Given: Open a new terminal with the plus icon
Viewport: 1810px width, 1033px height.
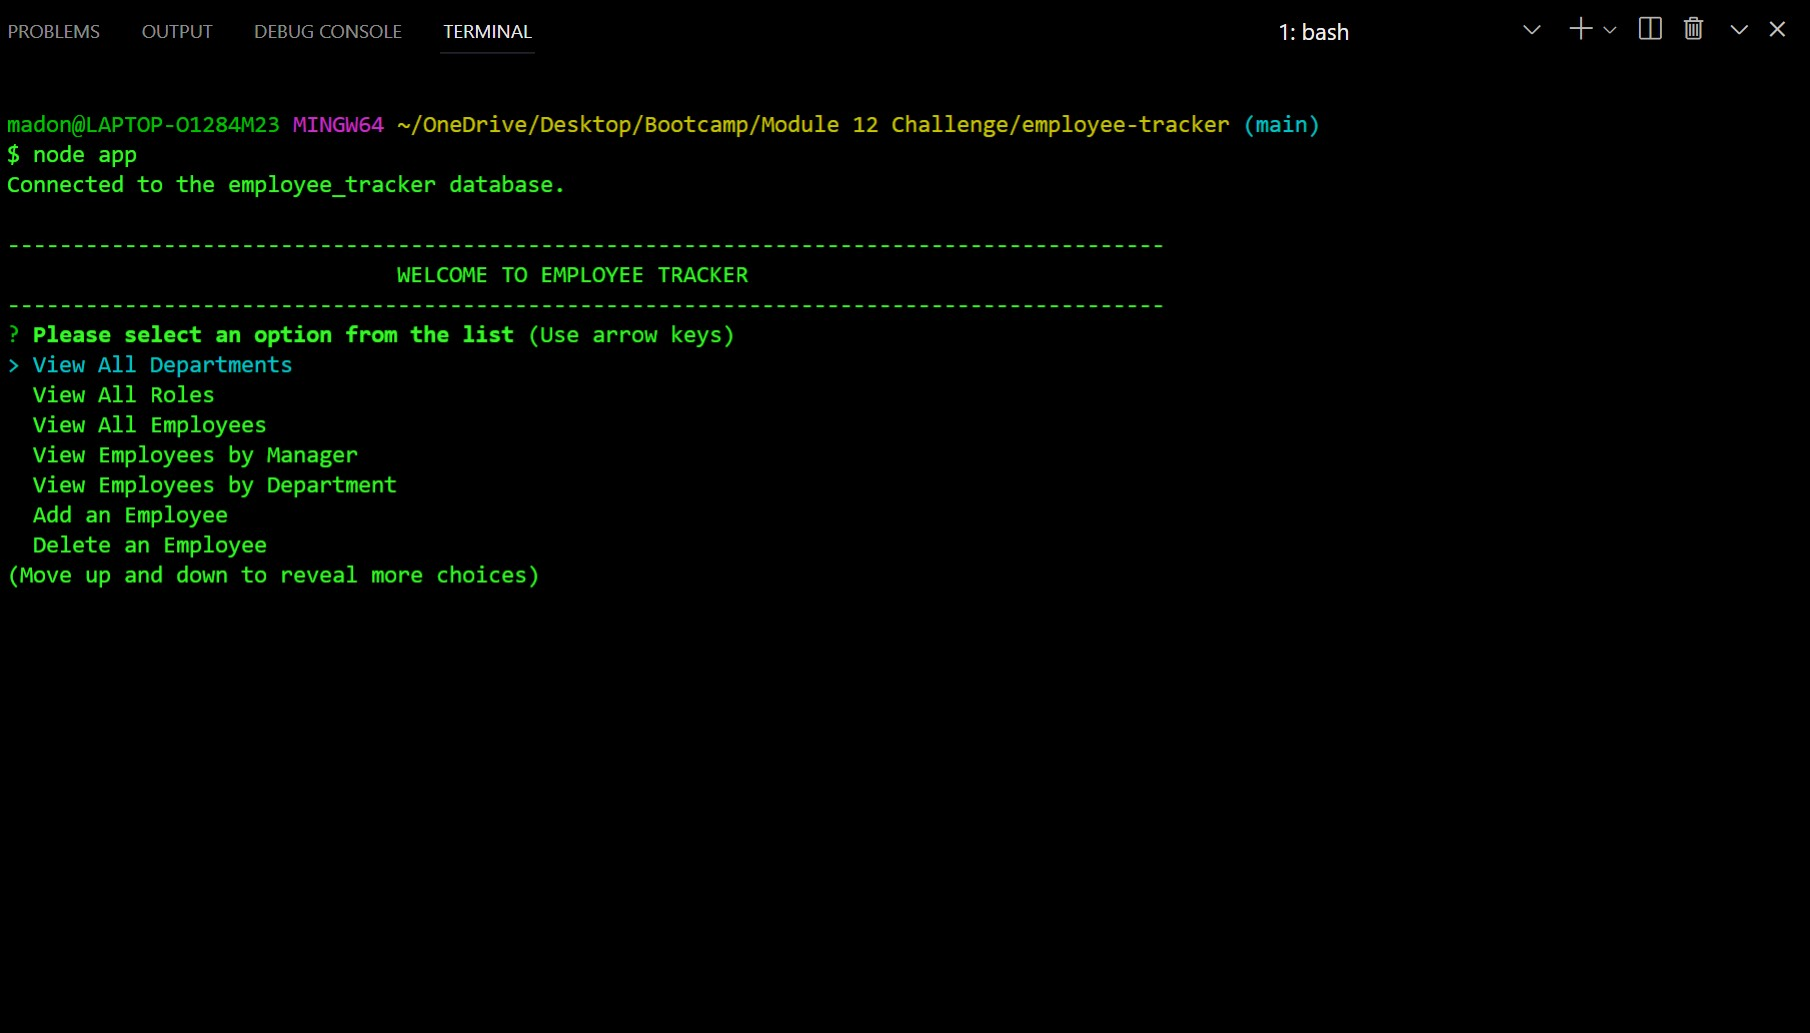Looking at the screenshot, I should coord(1580,29).
